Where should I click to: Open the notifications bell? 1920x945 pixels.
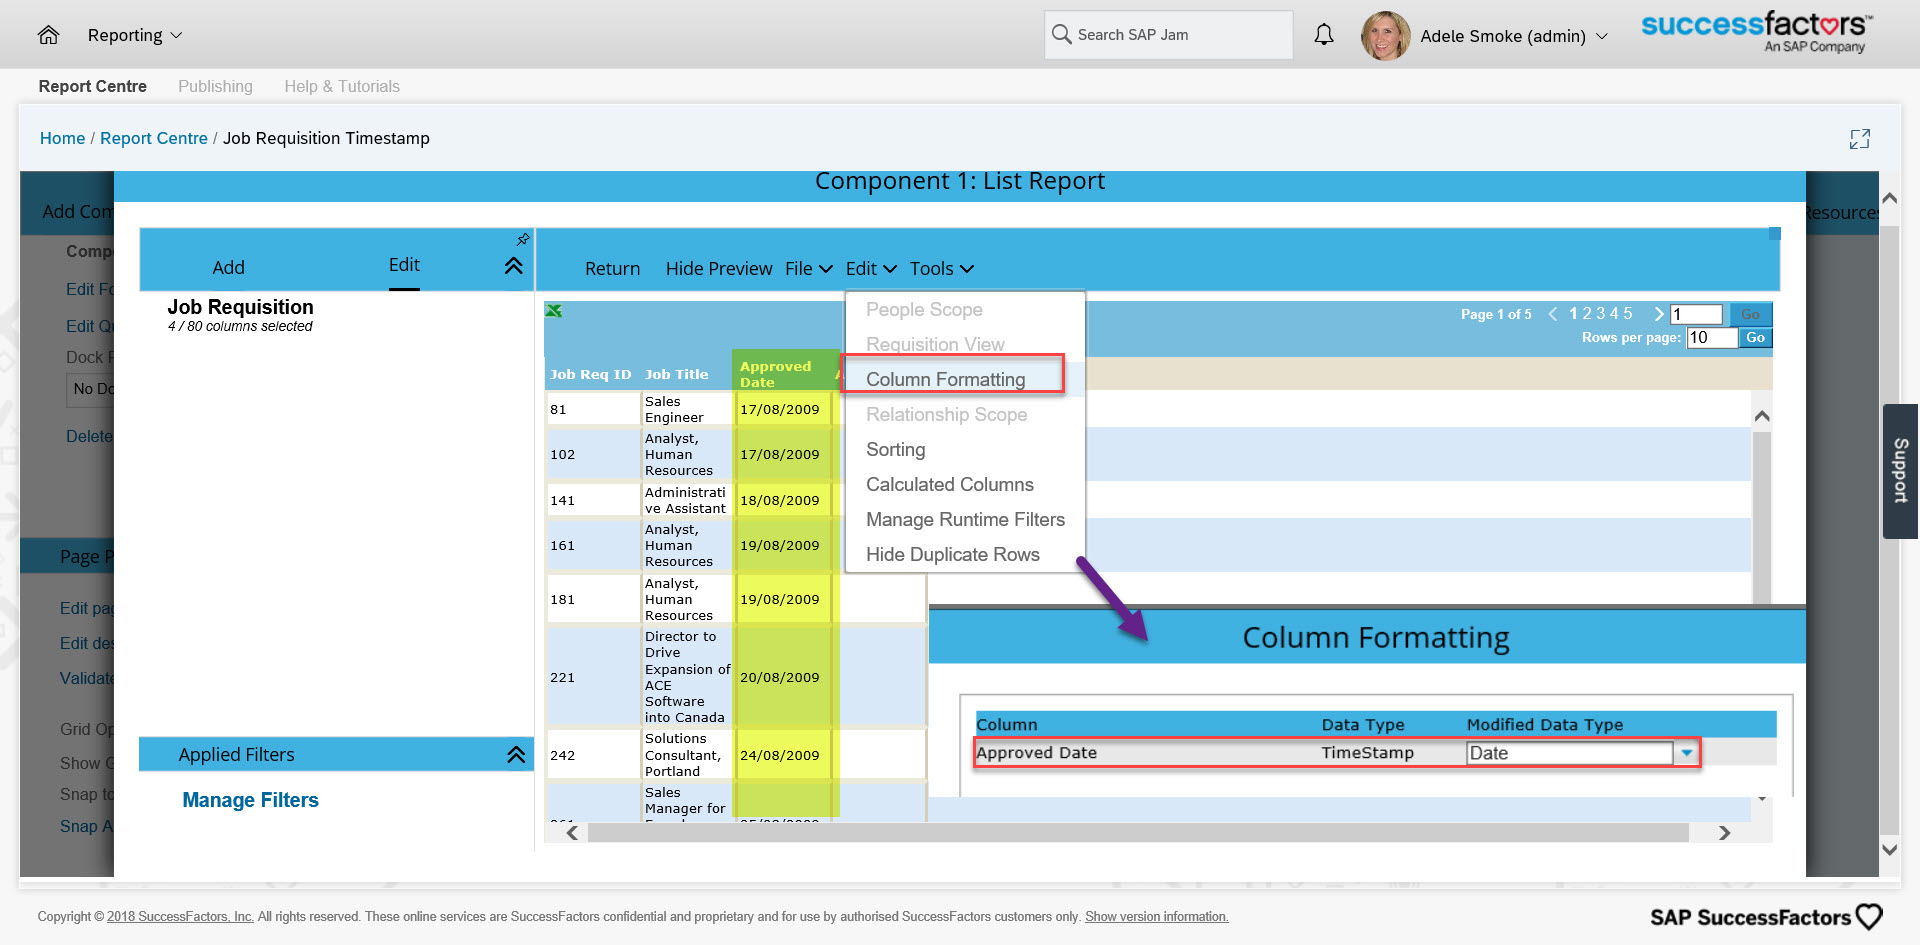click(x=1323, y=35)
